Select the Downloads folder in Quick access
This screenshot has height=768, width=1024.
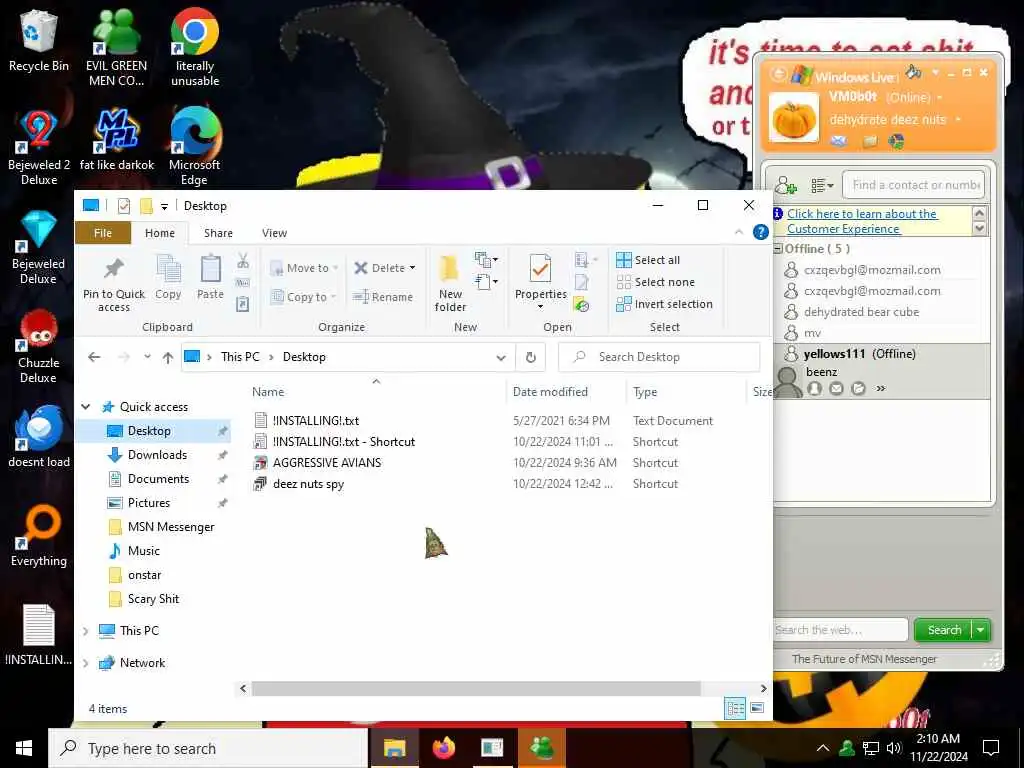[157, 455]
